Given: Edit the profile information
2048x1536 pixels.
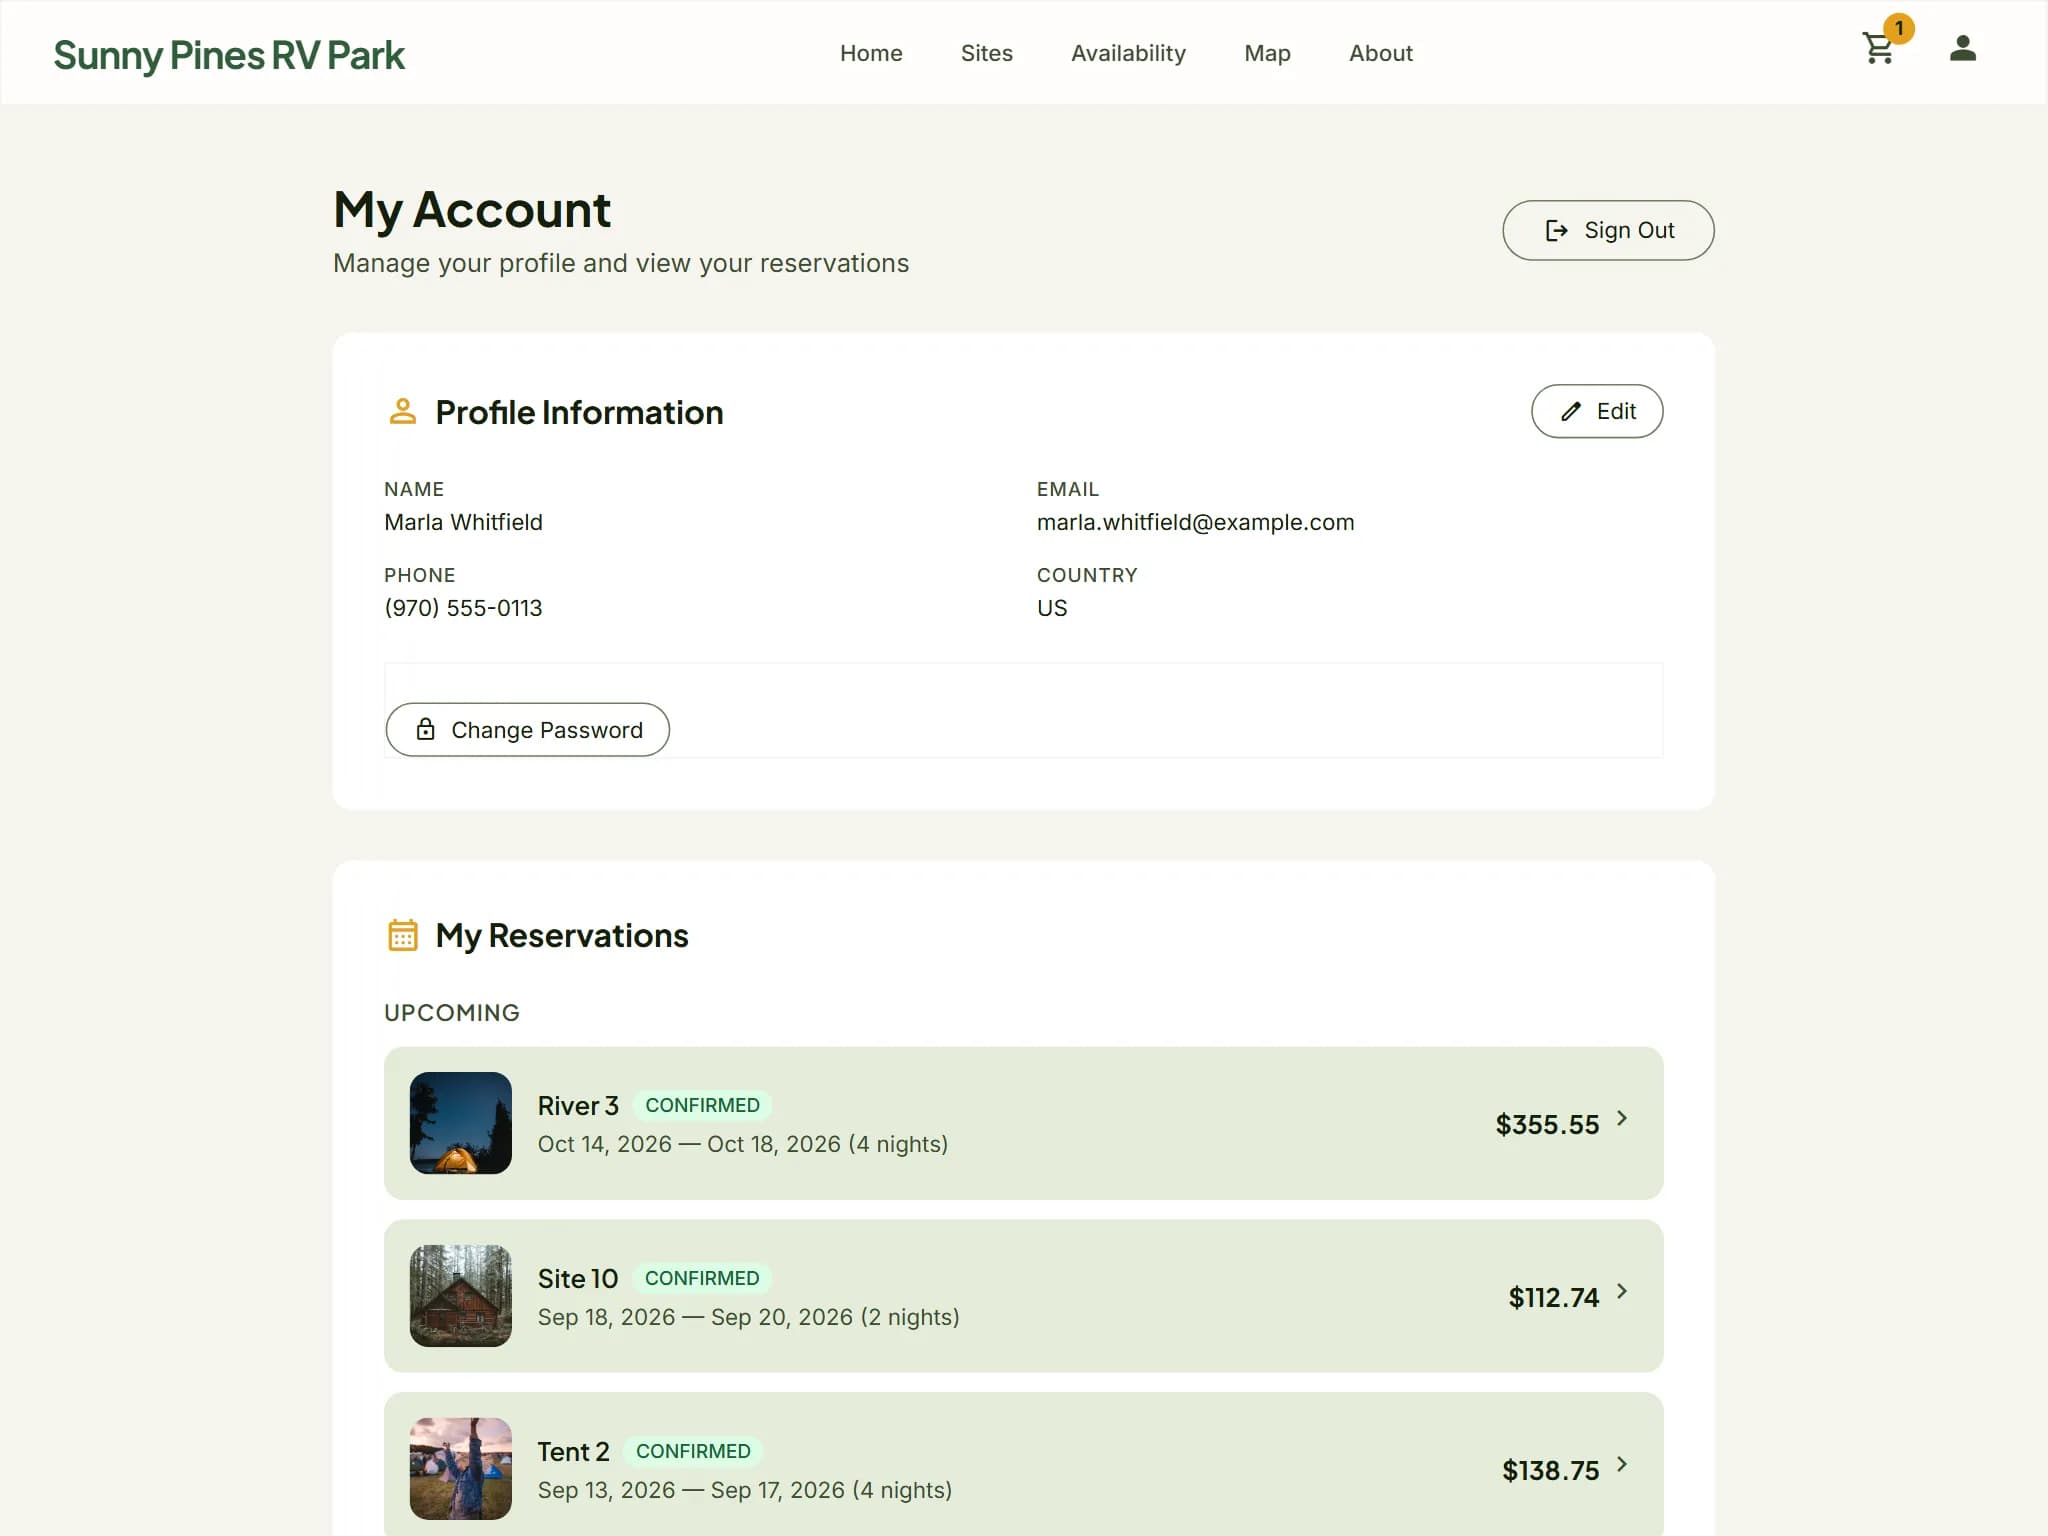Looking at the screenshot, I should pyautogui.click(x=1597, y=411).
